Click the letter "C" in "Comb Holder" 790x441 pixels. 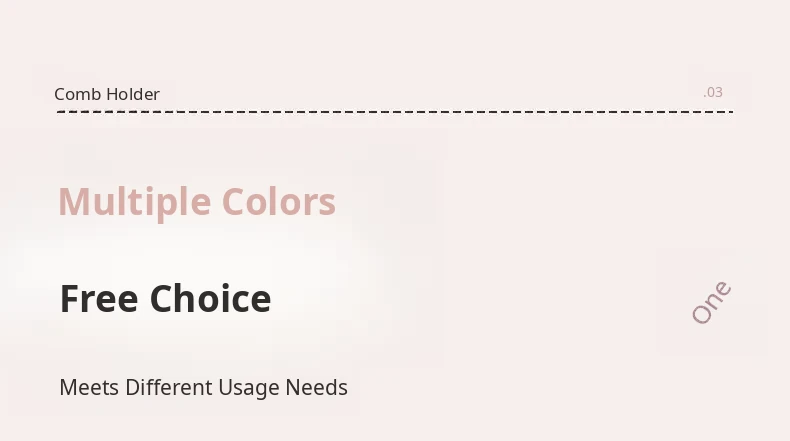tap(60, 95)
